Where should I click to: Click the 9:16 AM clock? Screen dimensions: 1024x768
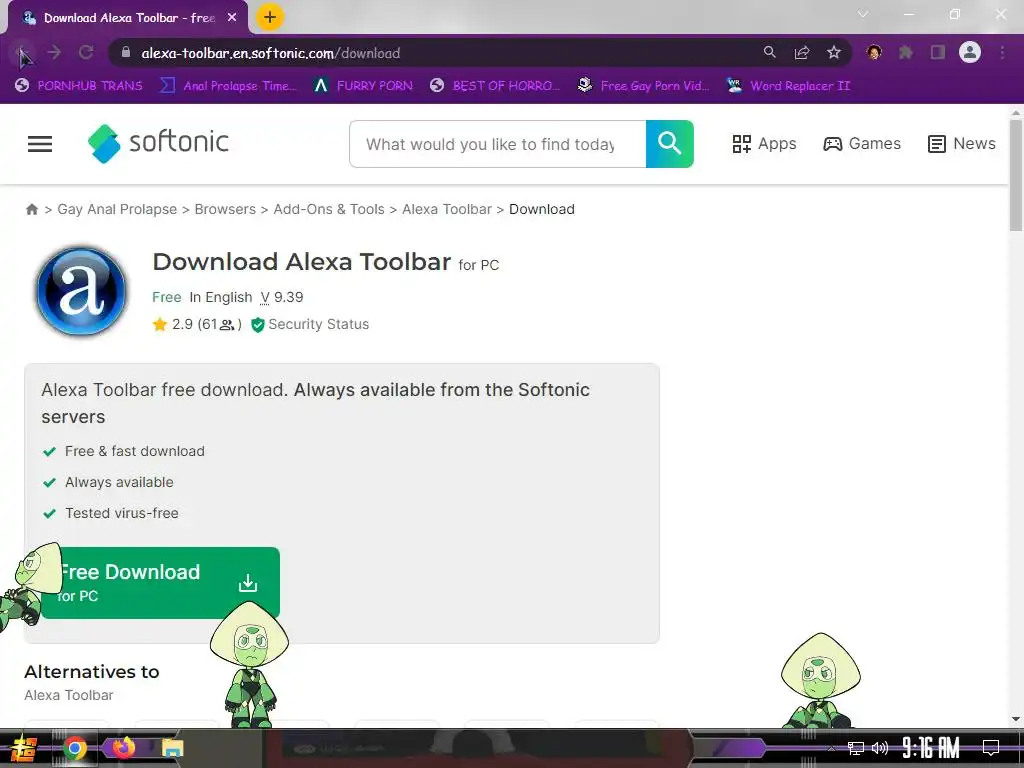point(931,747)
